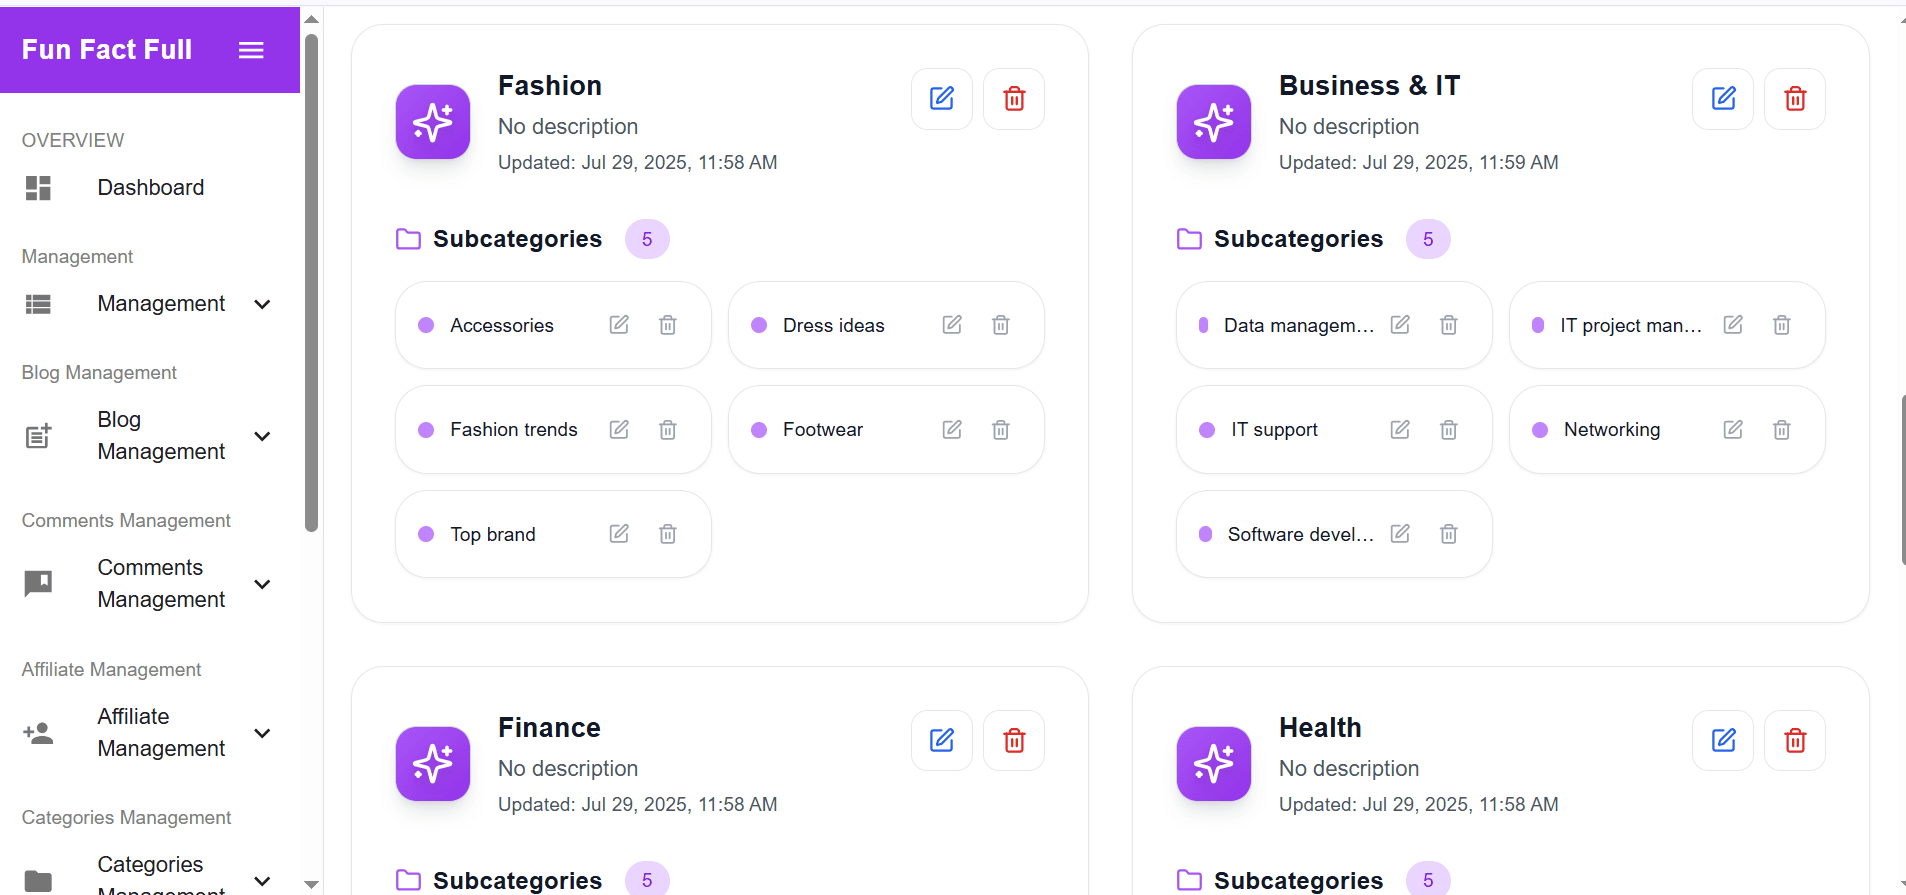The width and height of the screenshot is (1906, 895).
Task: Click the Business & IT sparkle icon
Action: pos(1214,122)
